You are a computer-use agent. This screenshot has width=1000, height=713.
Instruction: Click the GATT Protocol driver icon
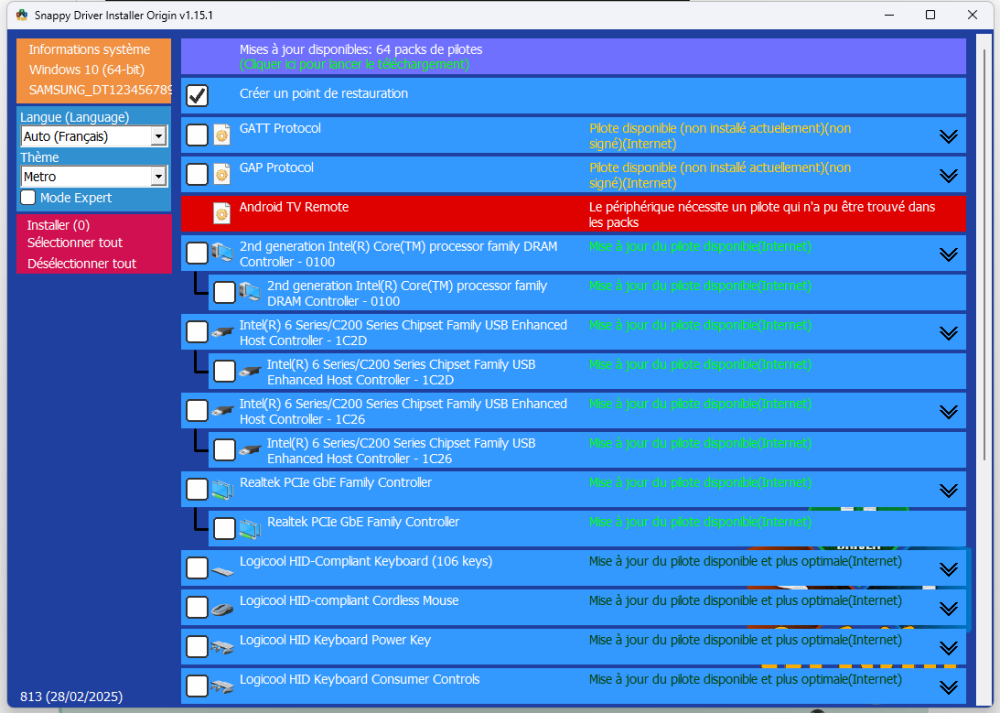[x=222, y=135]
